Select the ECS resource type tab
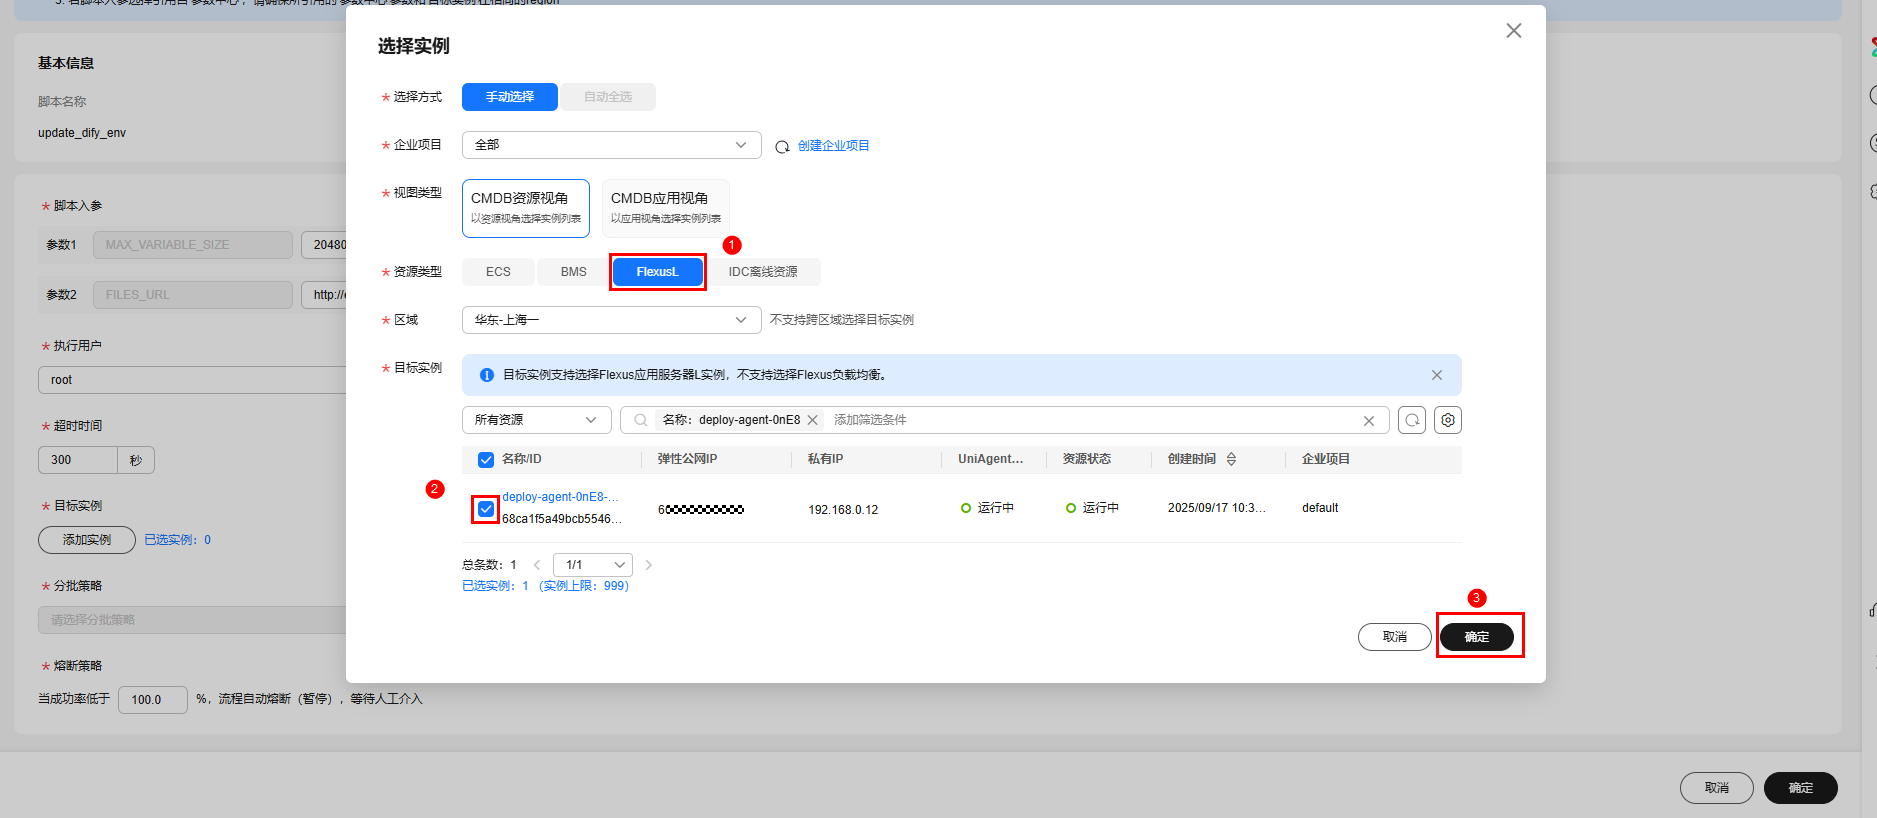 tap(498, 272)
